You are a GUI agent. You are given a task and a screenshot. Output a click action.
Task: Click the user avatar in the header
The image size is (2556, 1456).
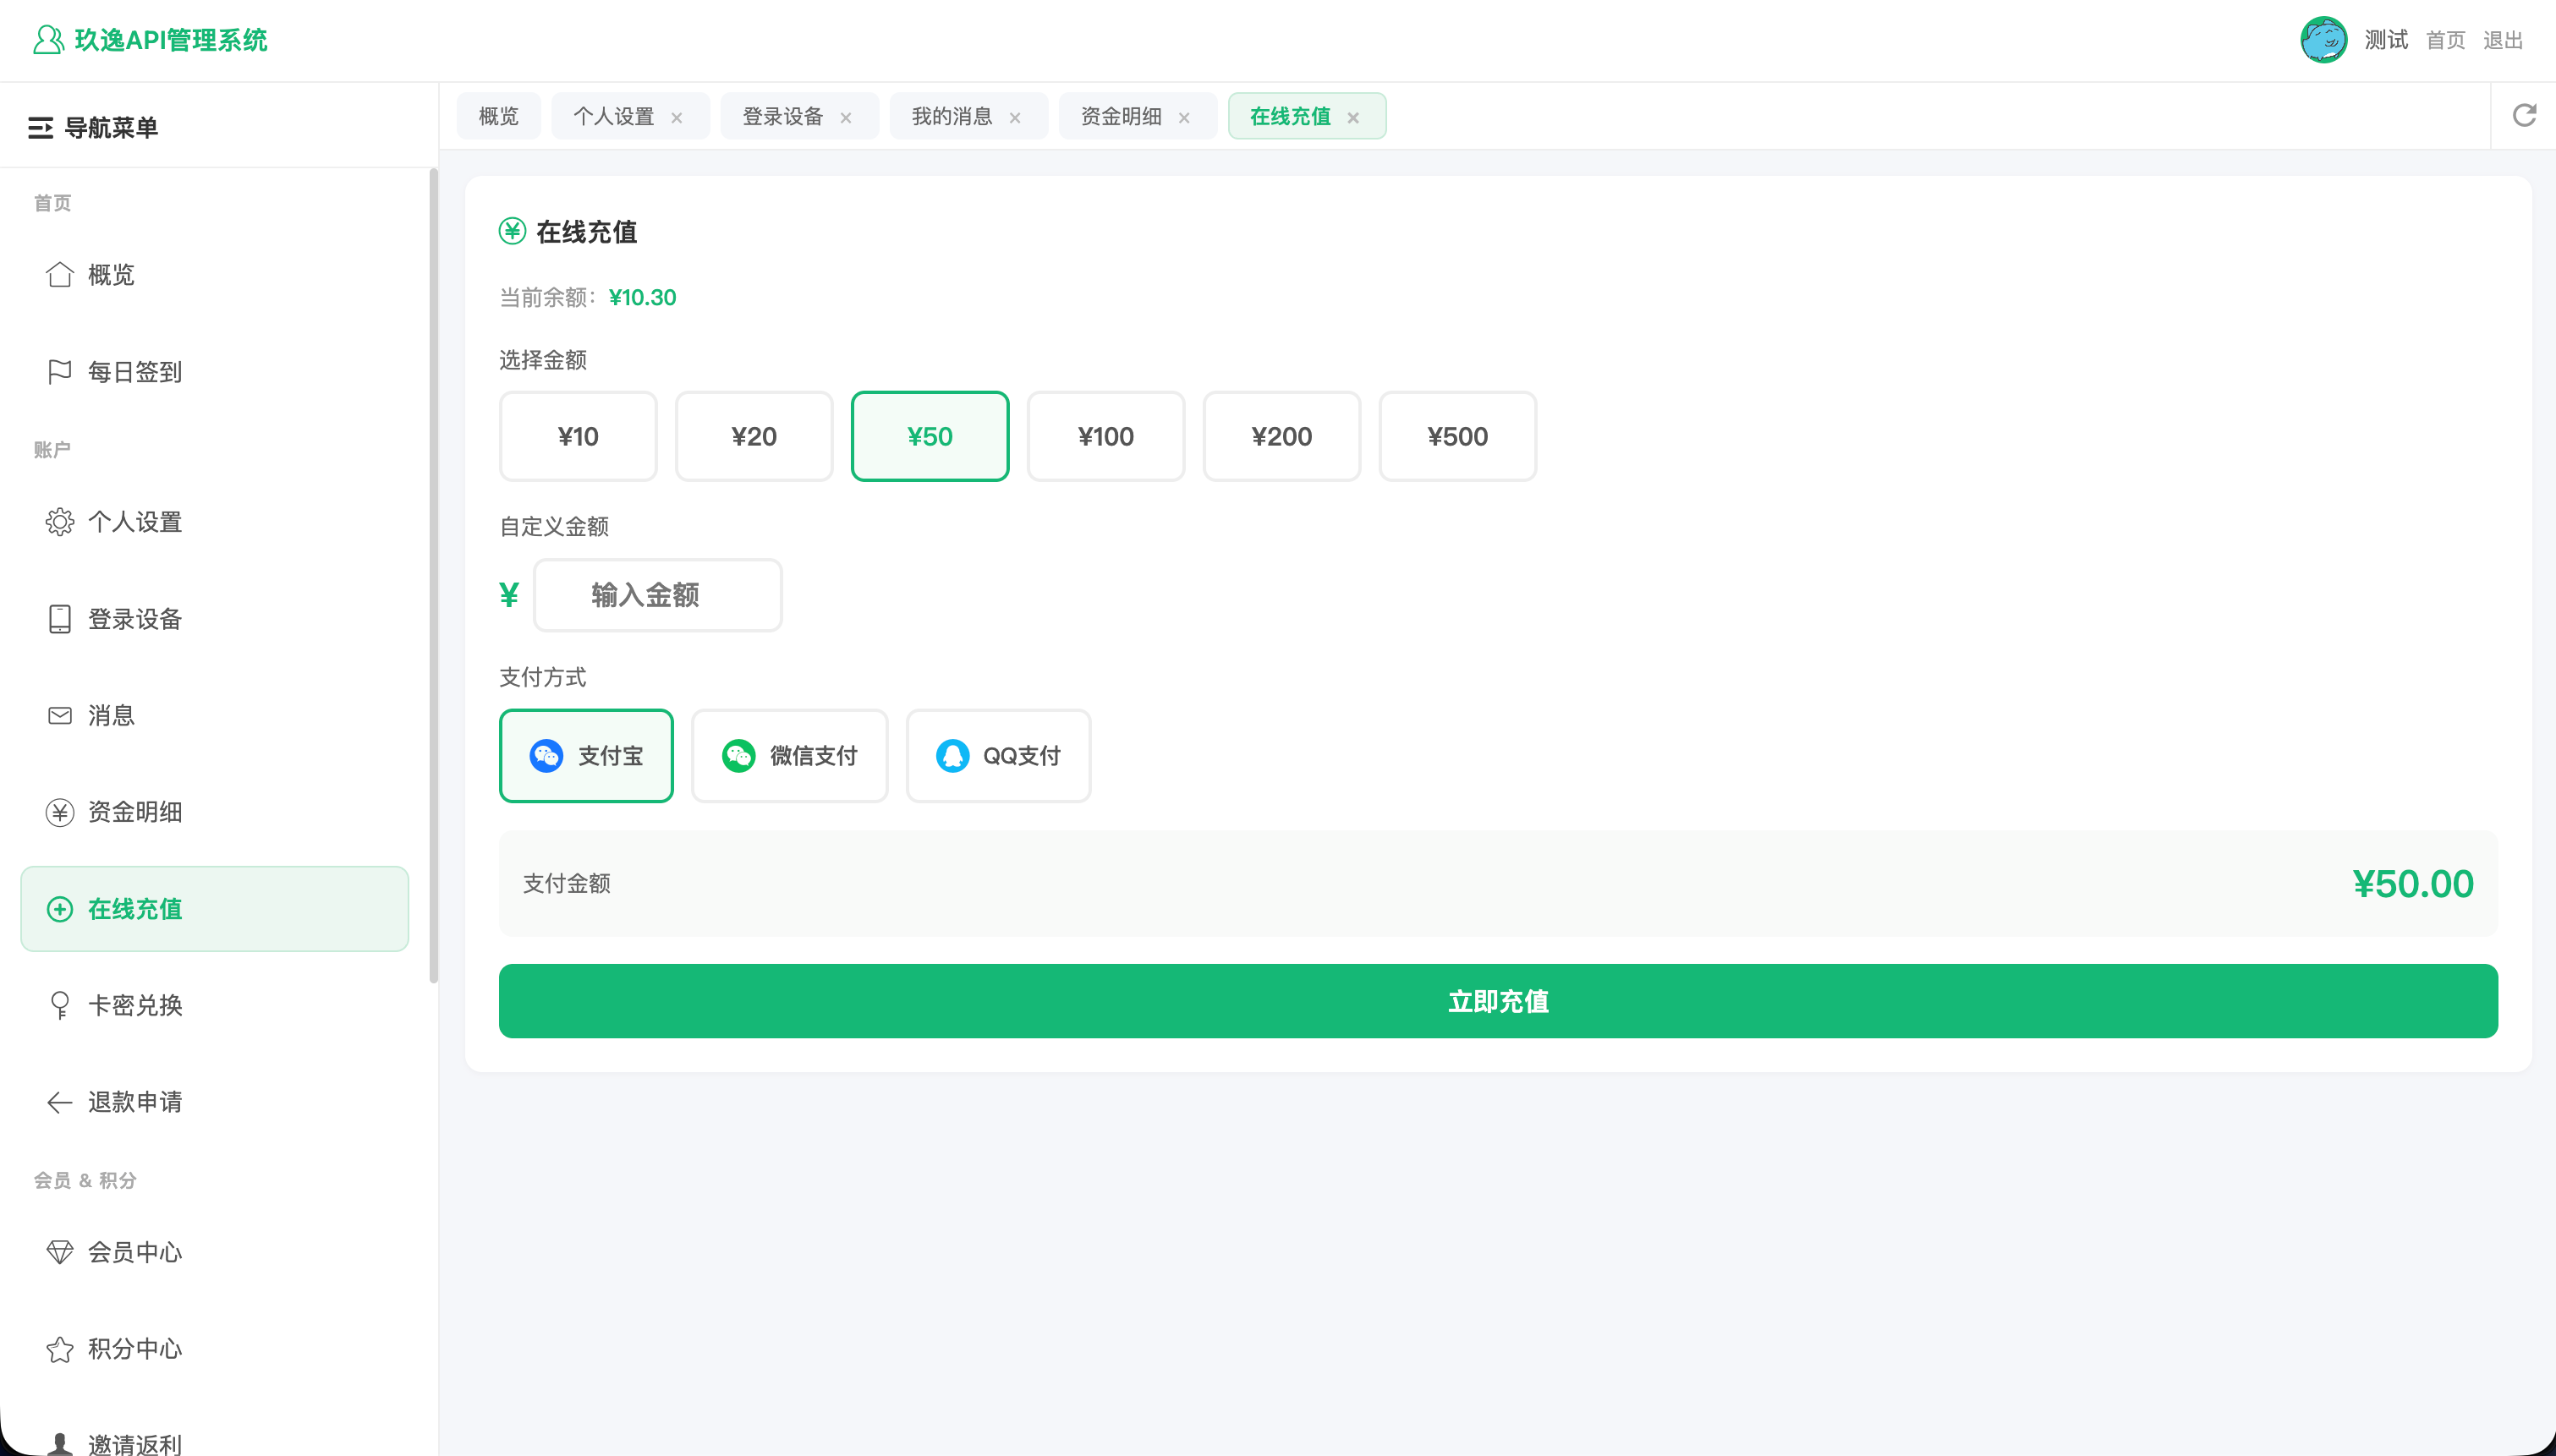[x=2324, y=40]
